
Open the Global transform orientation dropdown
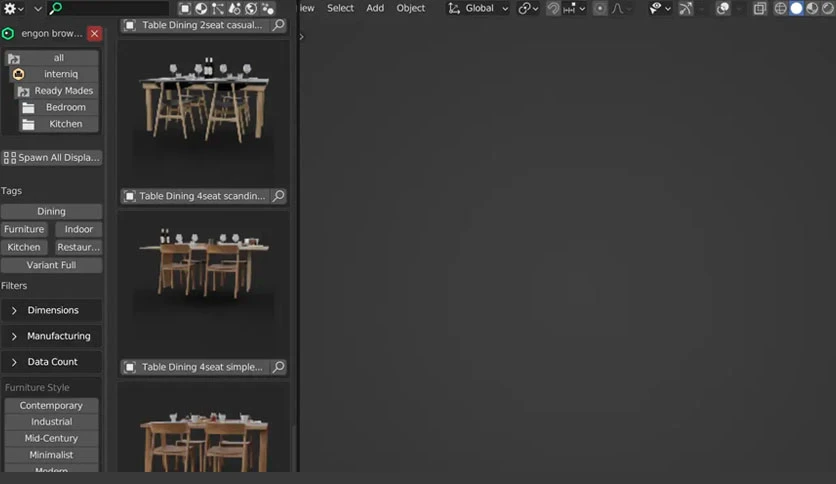tap(478, 9)
